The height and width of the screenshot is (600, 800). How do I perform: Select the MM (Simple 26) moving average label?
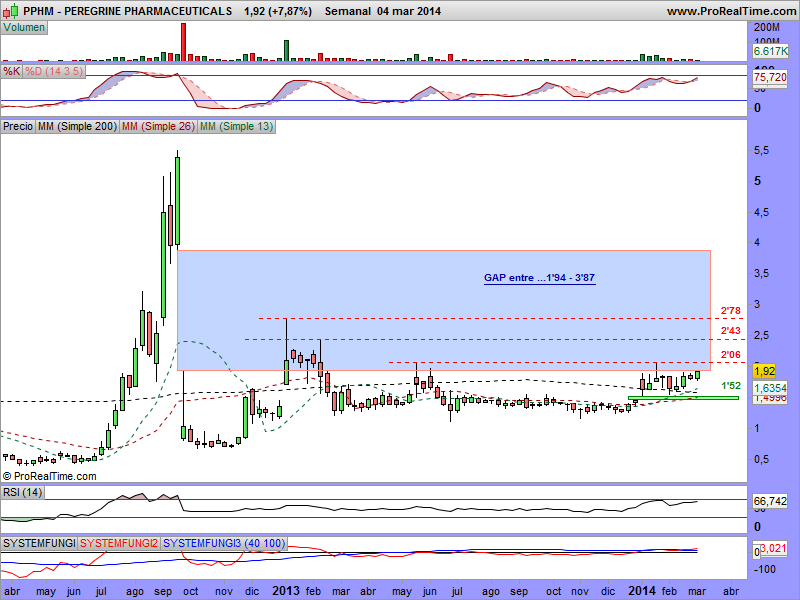pyautogui.click(x=158, y=126)
